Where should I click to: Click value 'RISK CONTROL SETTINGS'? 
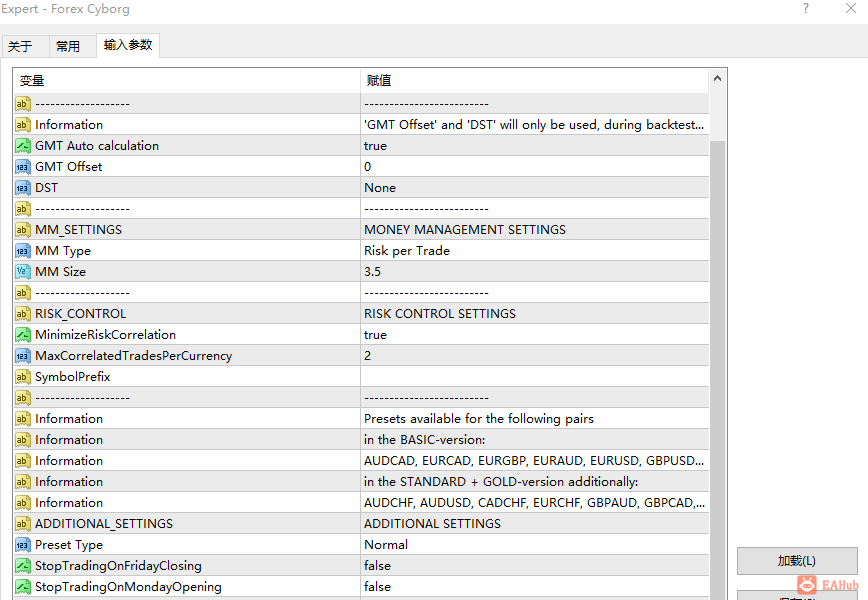(440, 314)
